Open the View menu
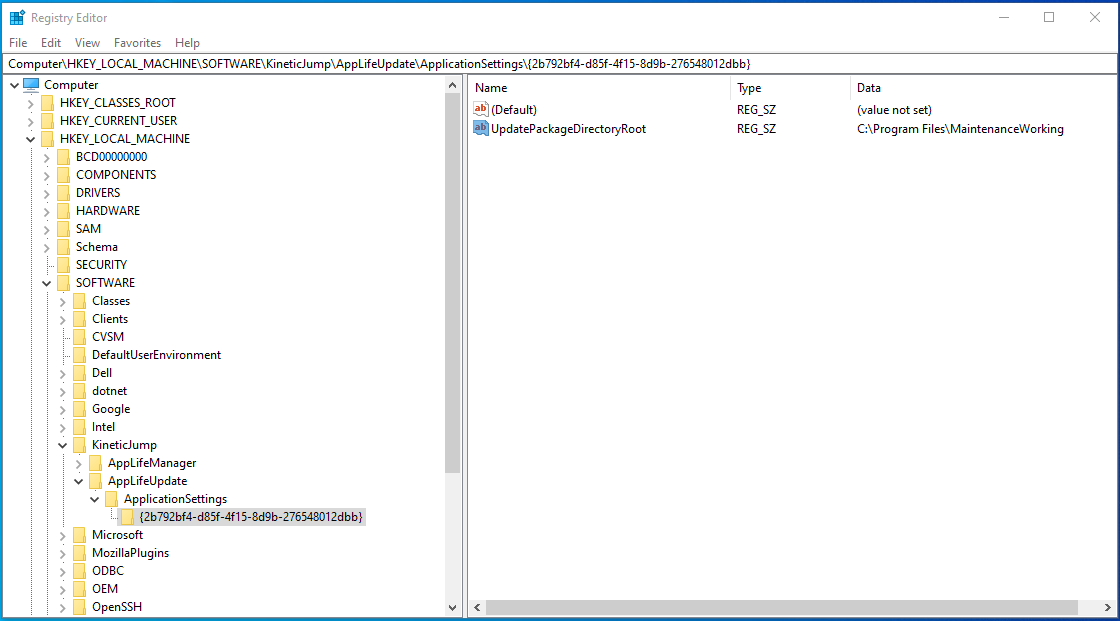The width and height of the screenshot is (1120, 621). tap(87, 43)
